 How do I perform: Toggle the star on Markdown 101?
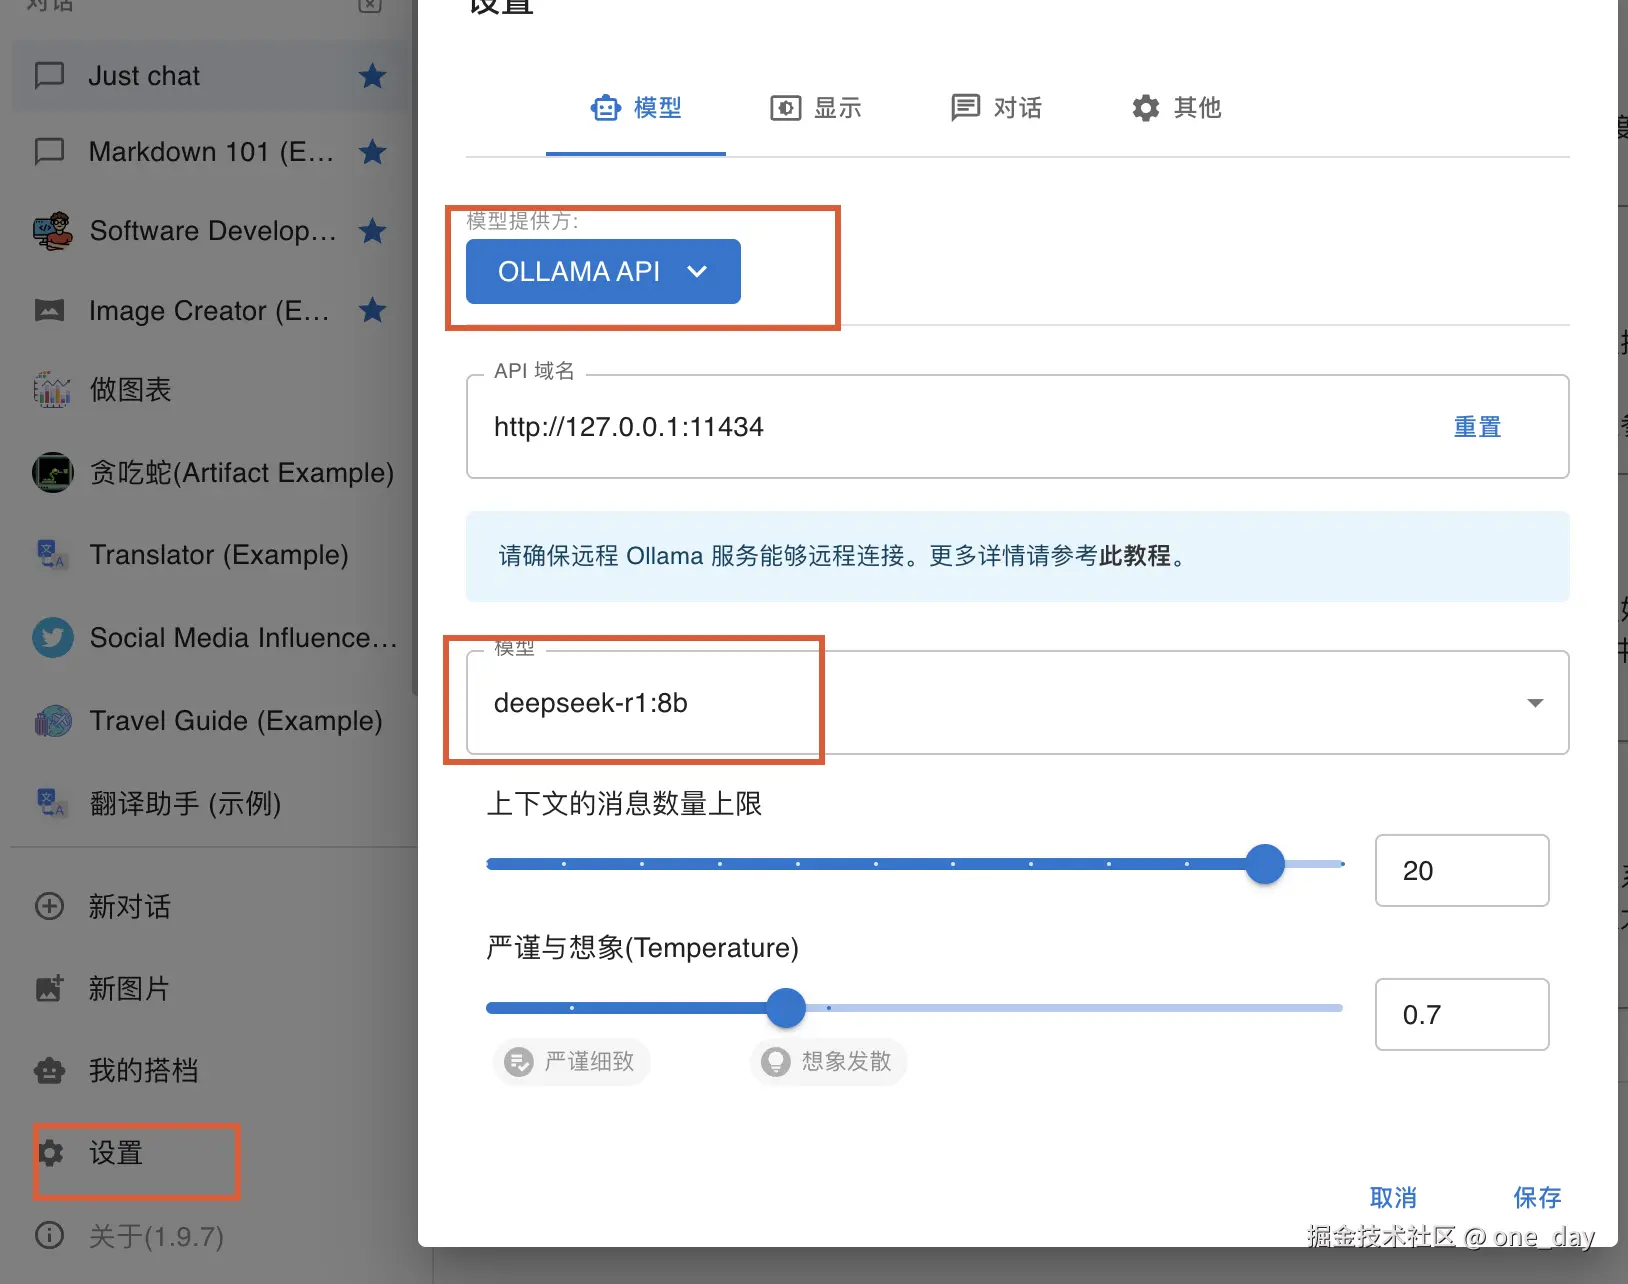[373, 152]
